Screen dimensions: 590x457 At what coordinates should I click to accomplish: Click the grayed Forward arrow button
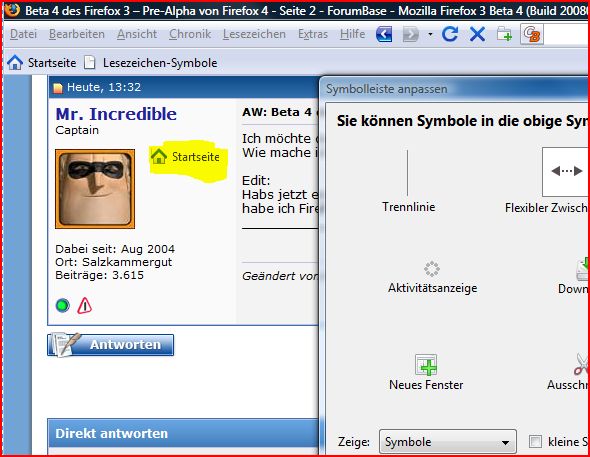411,34
